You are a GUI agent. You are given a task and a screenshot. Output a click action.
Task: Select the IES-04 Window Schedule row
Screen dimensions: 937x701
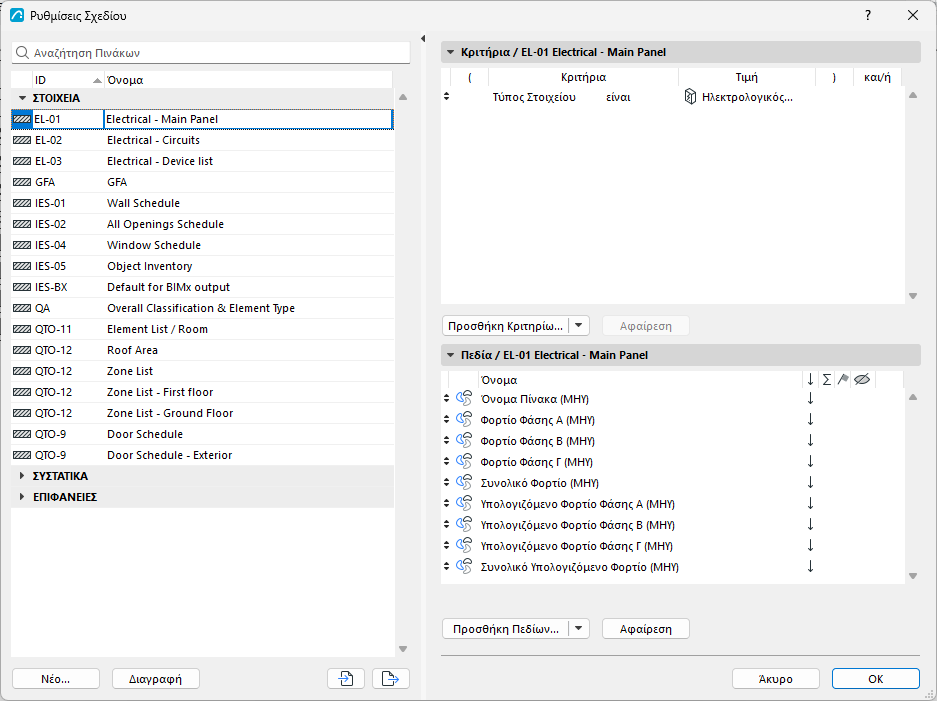(x=202, y=245)
